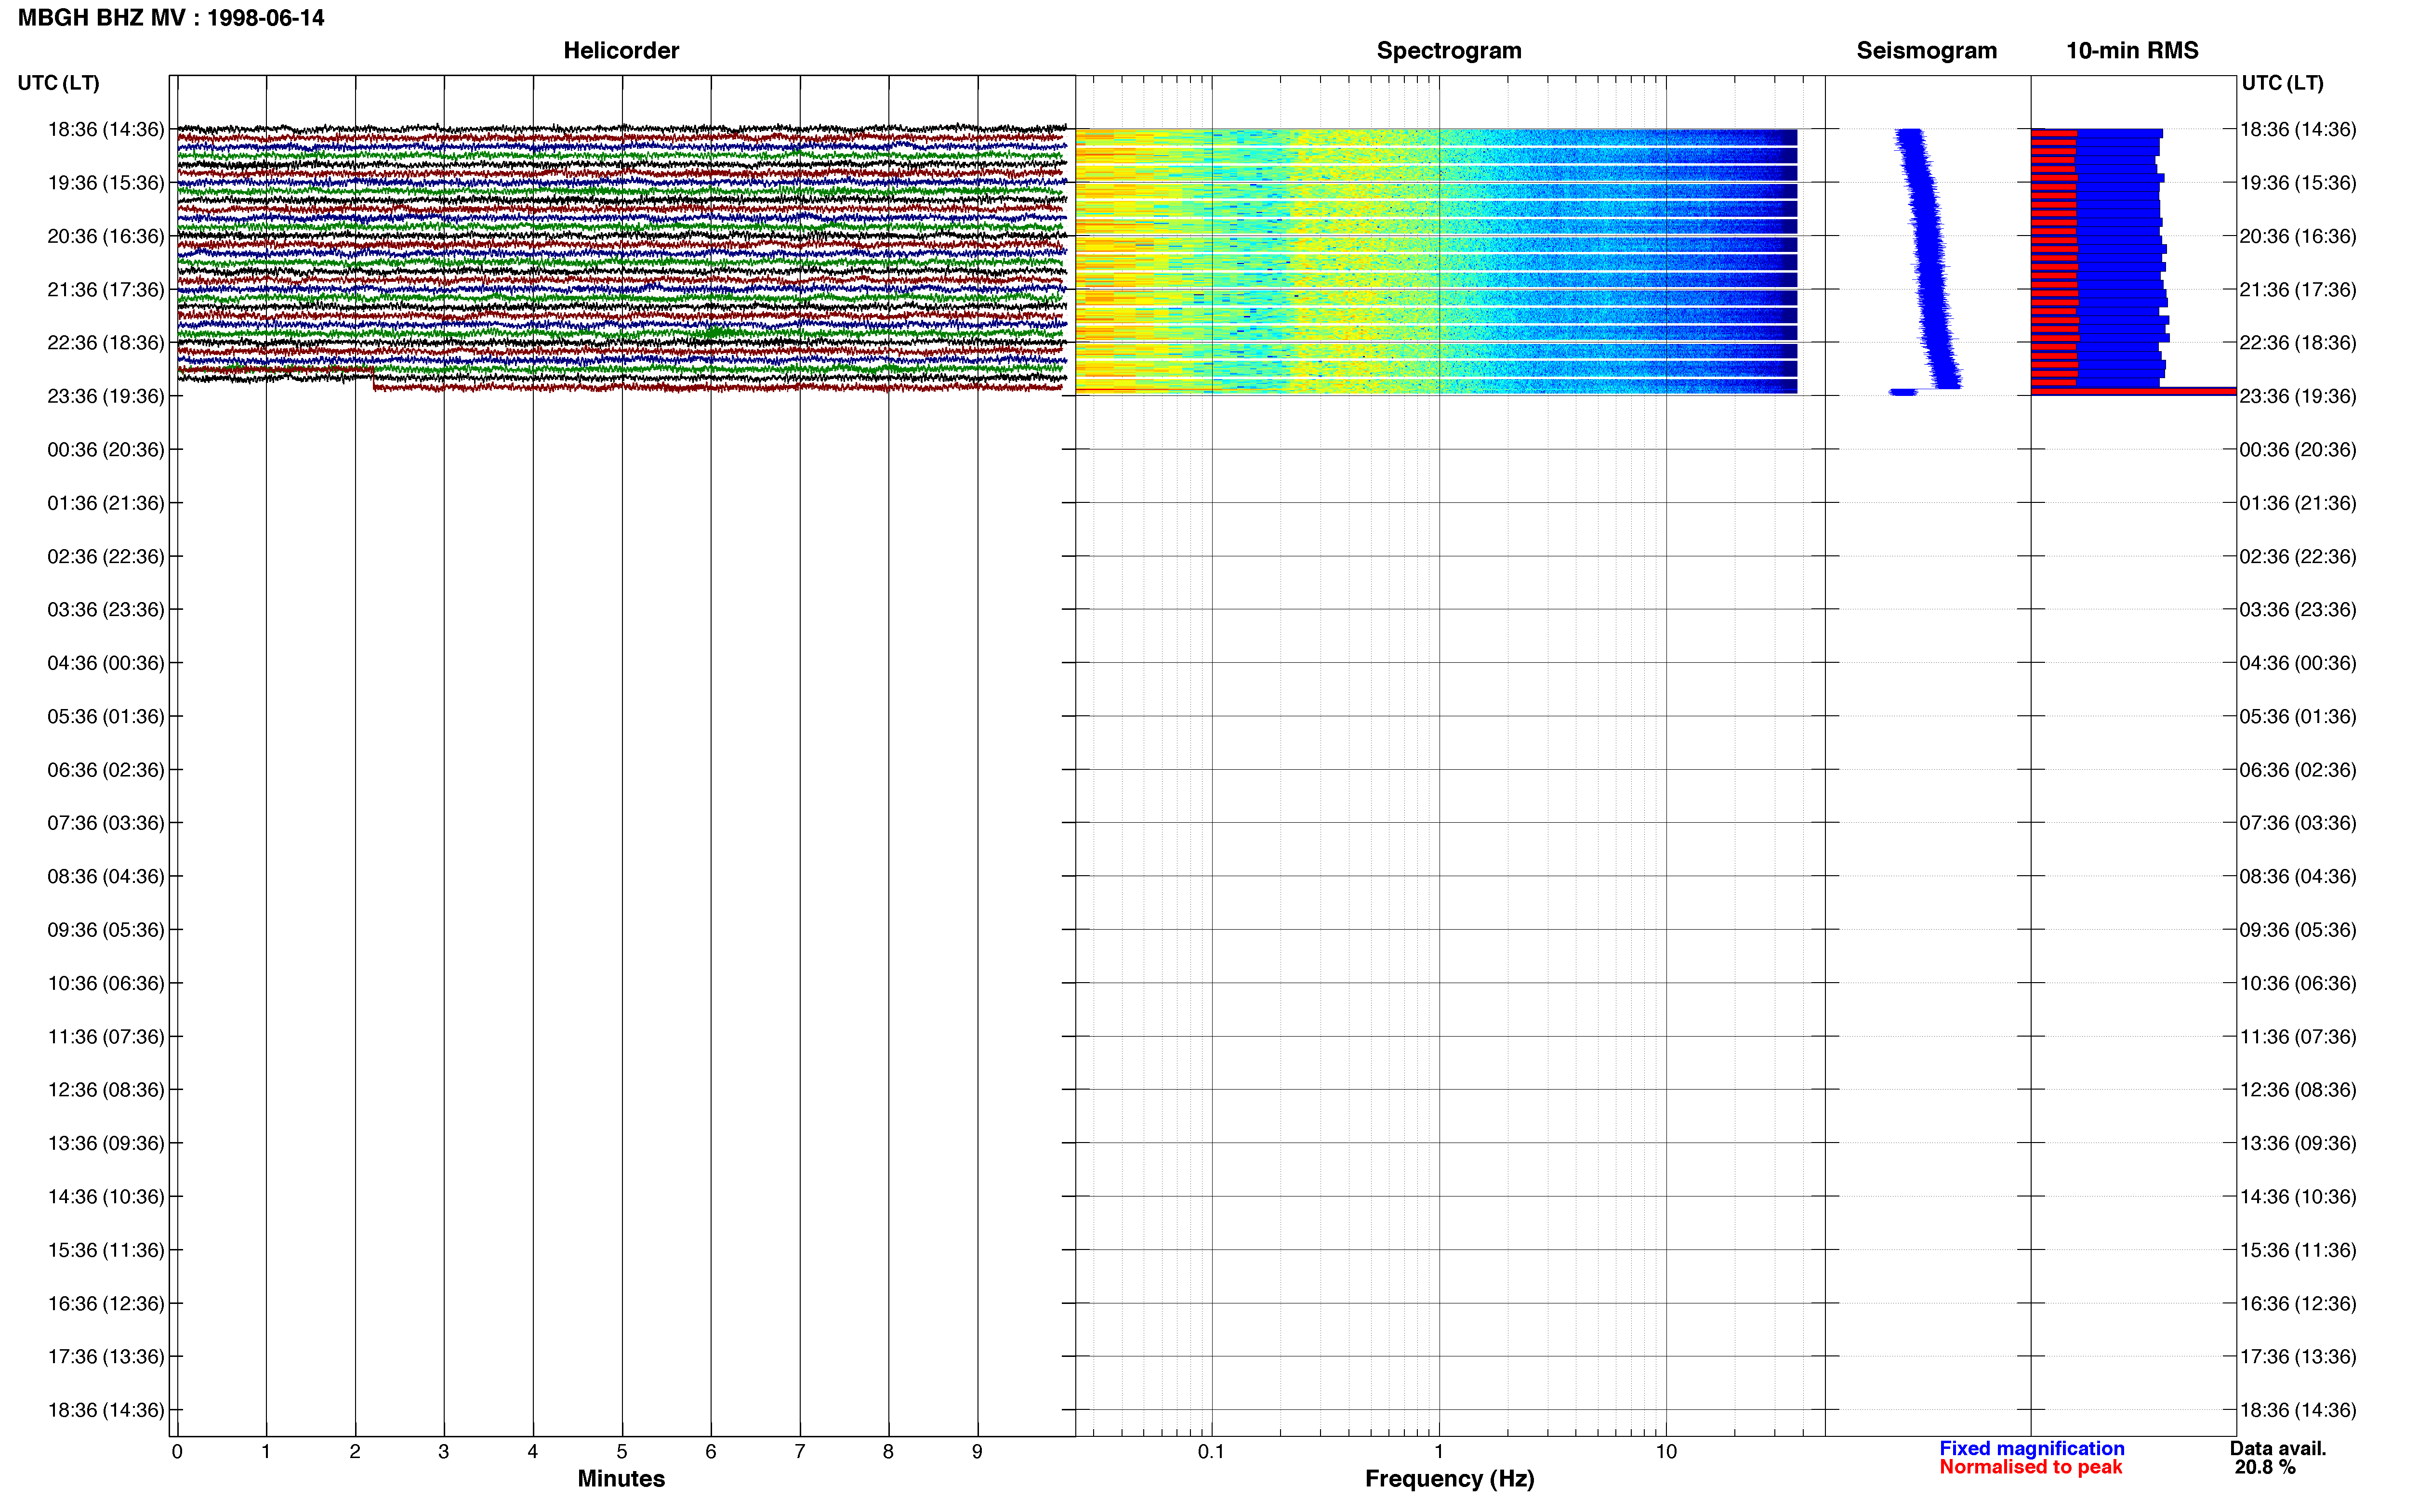Click left time label '23:36 (19:36)'

click(x=106, y=396)
